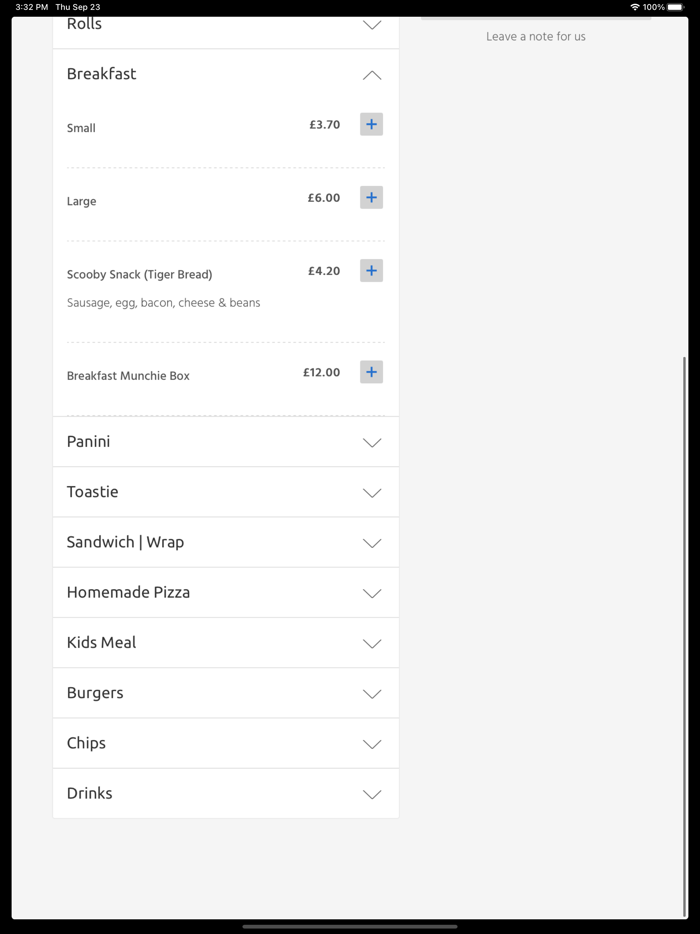Image resolution: width=700 pixels, height=934 pixels.
Task: Select the Scooby Snack (Tiger Bread) item name
Action: coord(139,274)
